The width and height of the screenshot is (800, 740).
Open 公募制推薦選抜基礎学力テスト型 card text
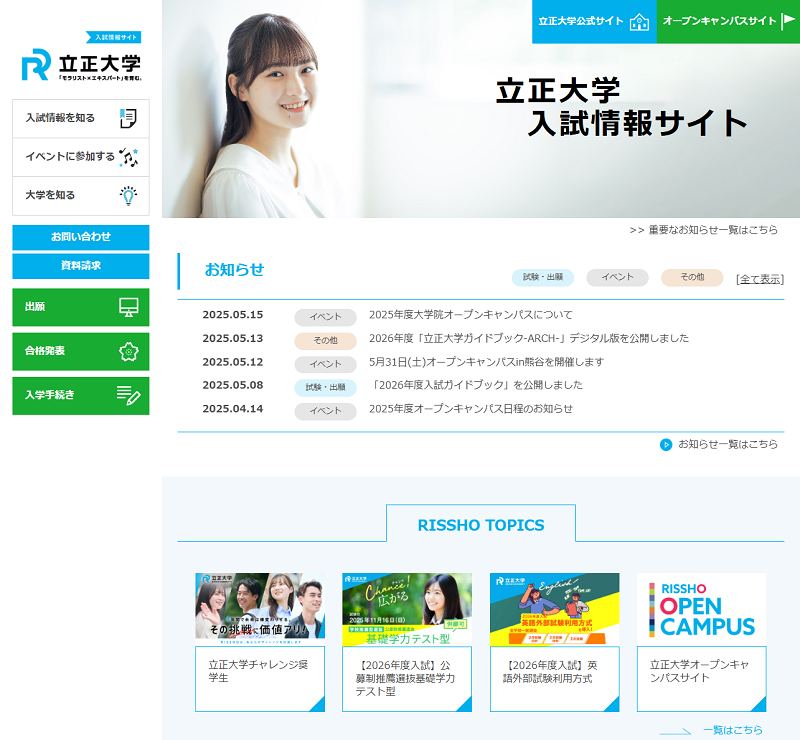coord(405,679)
